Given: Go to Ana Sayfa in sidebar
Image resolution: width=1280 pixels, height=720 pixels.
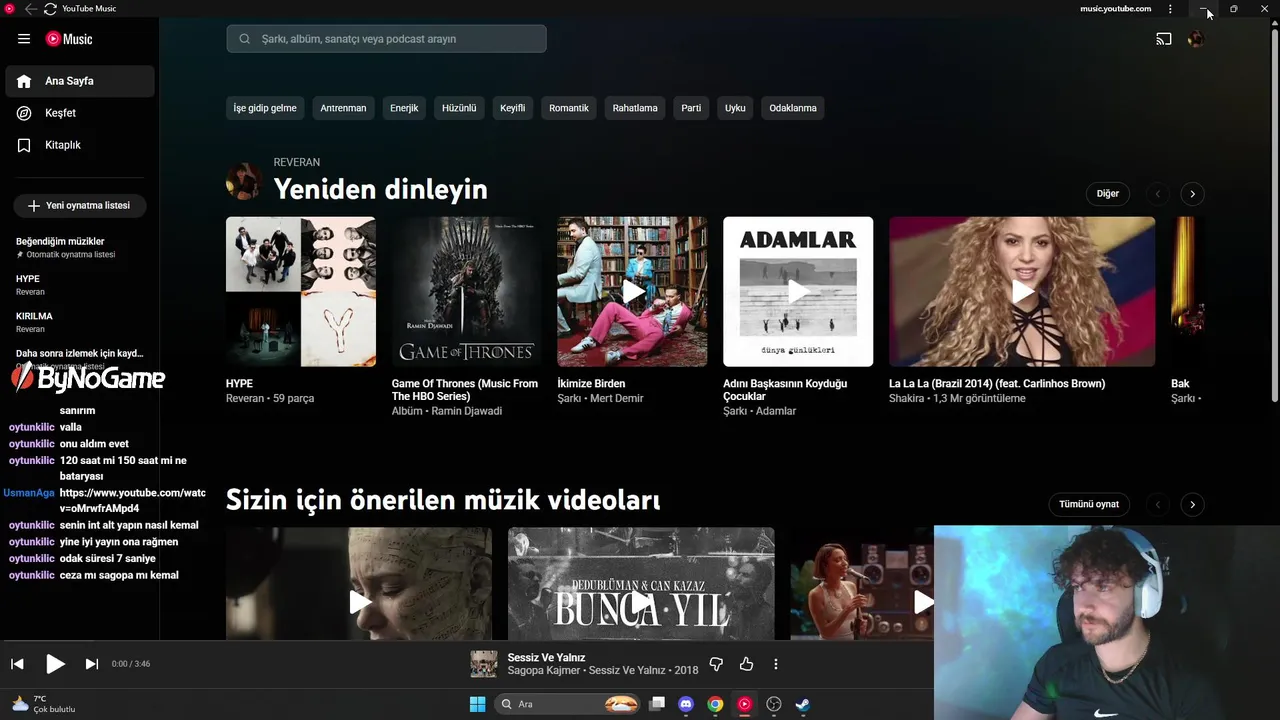Looking at the screenshot, I should pyautogui.click(x=80, y=81).
